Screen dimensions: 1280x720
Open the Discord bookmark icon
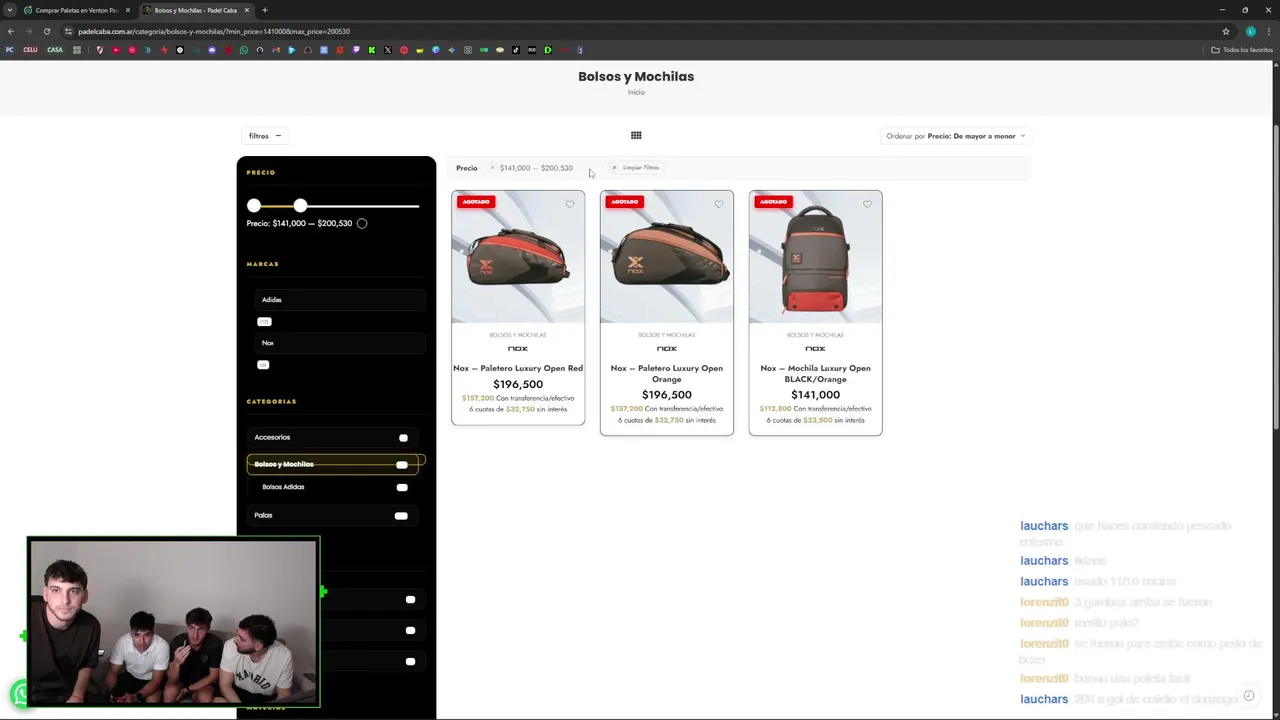tap(212, 50)
